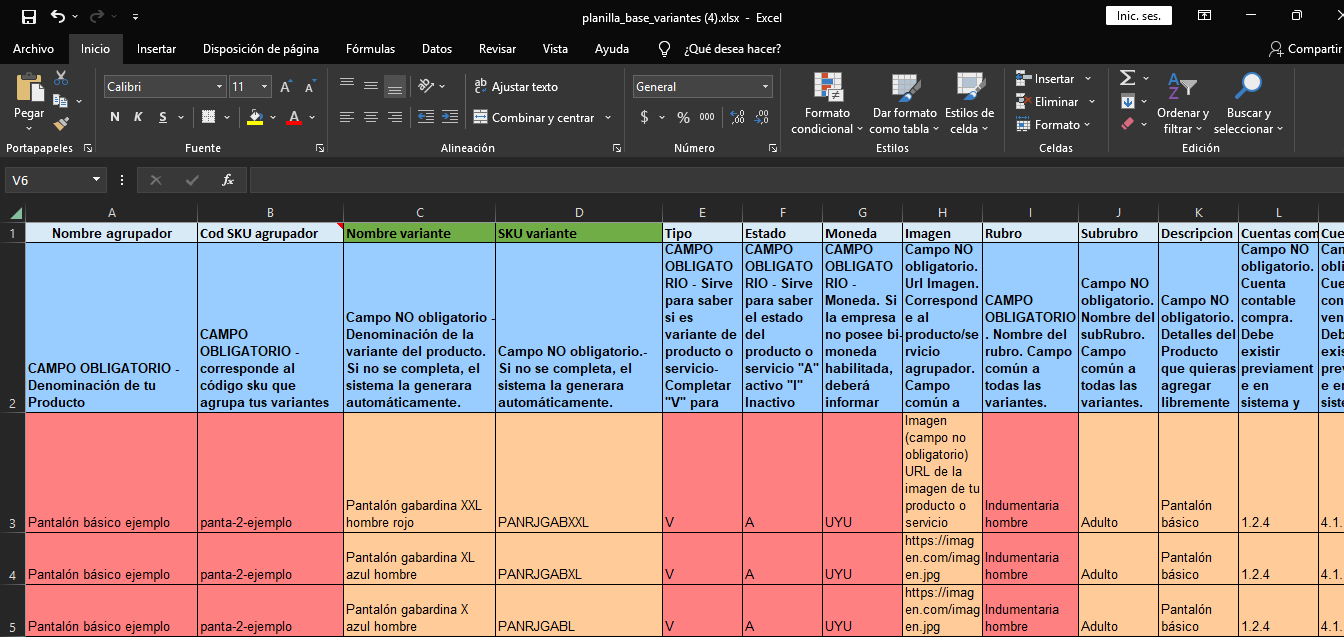Expand Pegar options arrow
This screenshot has height=637, width=1344.
pos(30,127)
